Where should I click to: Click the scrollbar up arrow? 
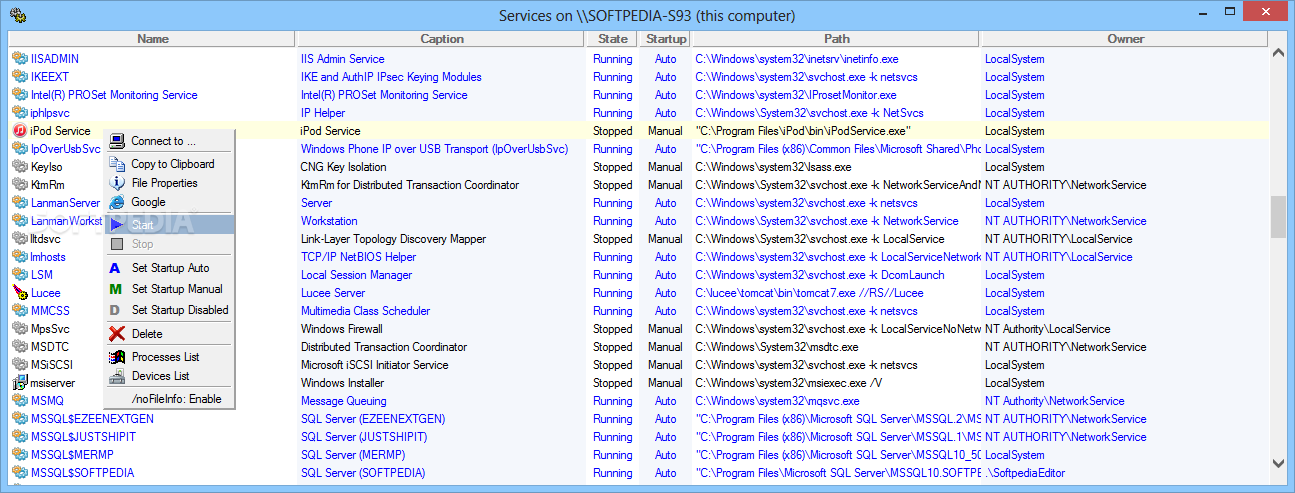pyautogui.click(x=1278, y=52)
